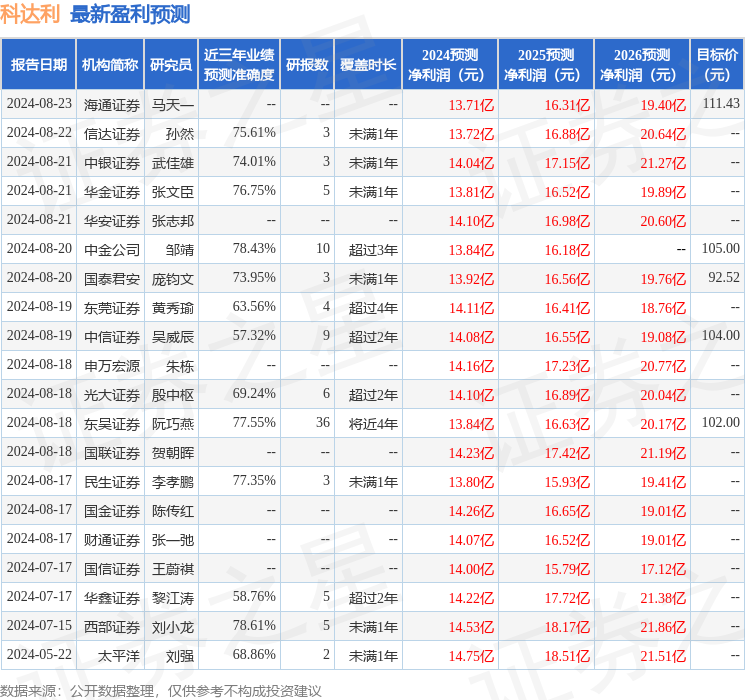
Task: Click target price 111.43
Action: tap(721, 104)
